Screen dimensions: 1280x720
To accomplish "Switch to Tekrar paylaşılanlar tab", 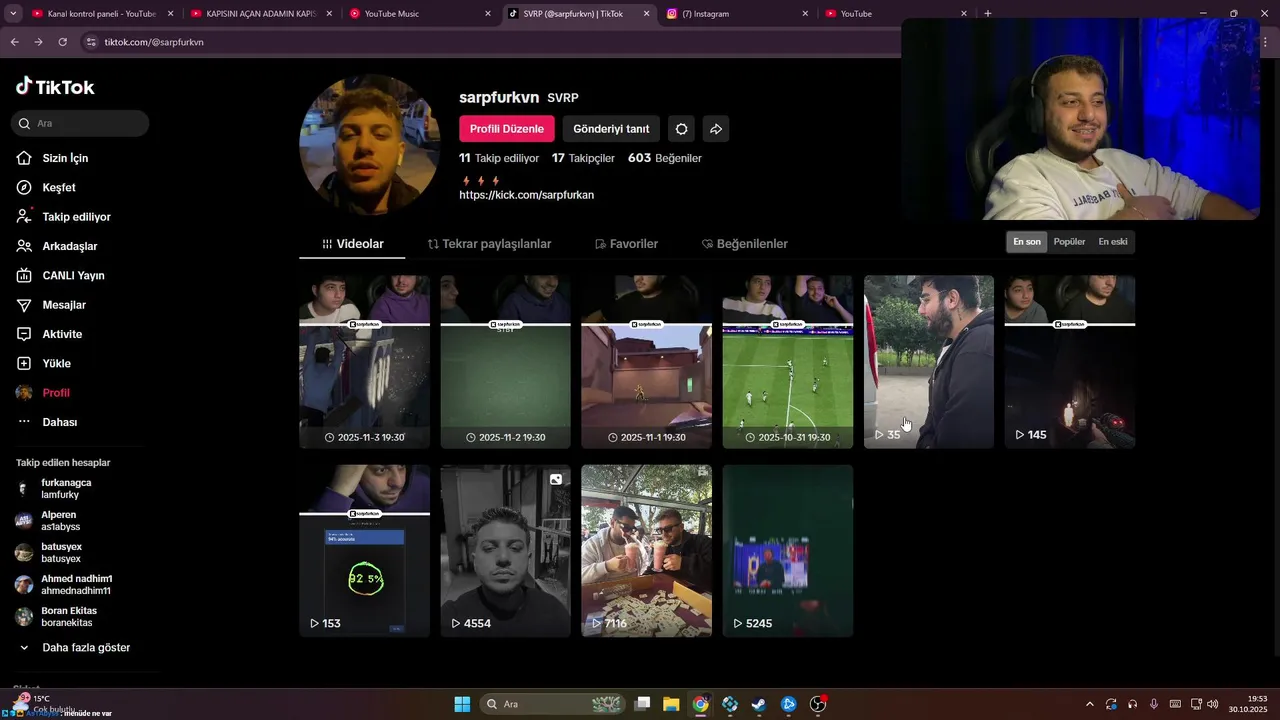I will pyautogui.click(x=489, y=244).
